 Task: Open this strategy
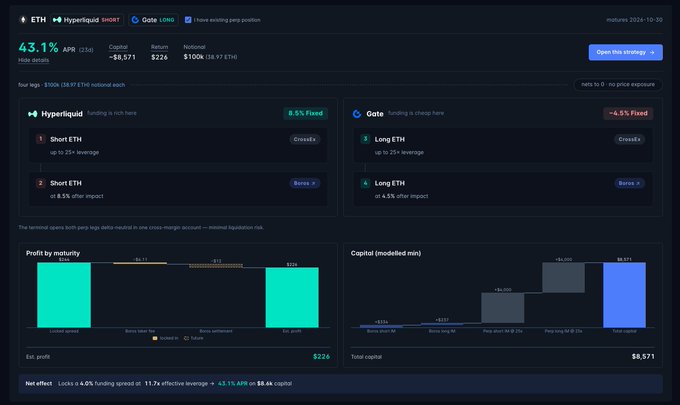click(x=625, y=52)
